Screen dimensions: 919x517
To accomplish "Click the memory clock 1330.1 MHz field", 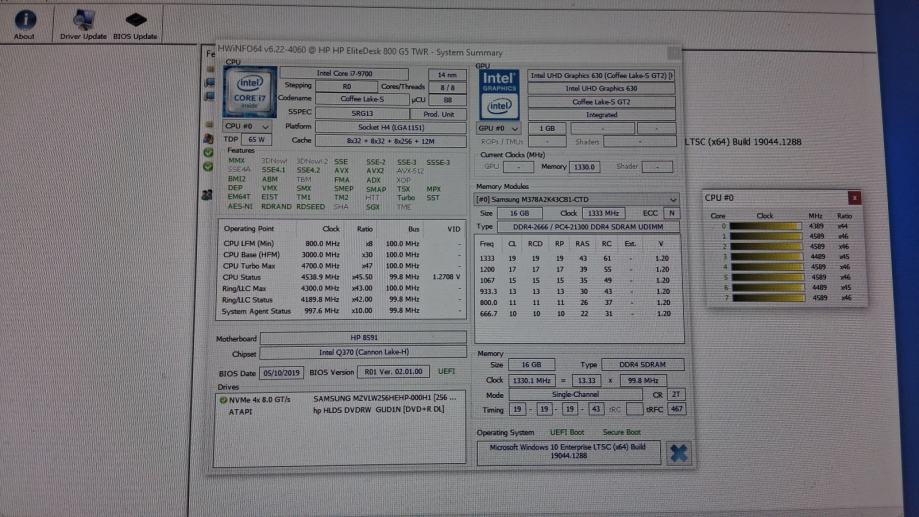I will [531, 380].
